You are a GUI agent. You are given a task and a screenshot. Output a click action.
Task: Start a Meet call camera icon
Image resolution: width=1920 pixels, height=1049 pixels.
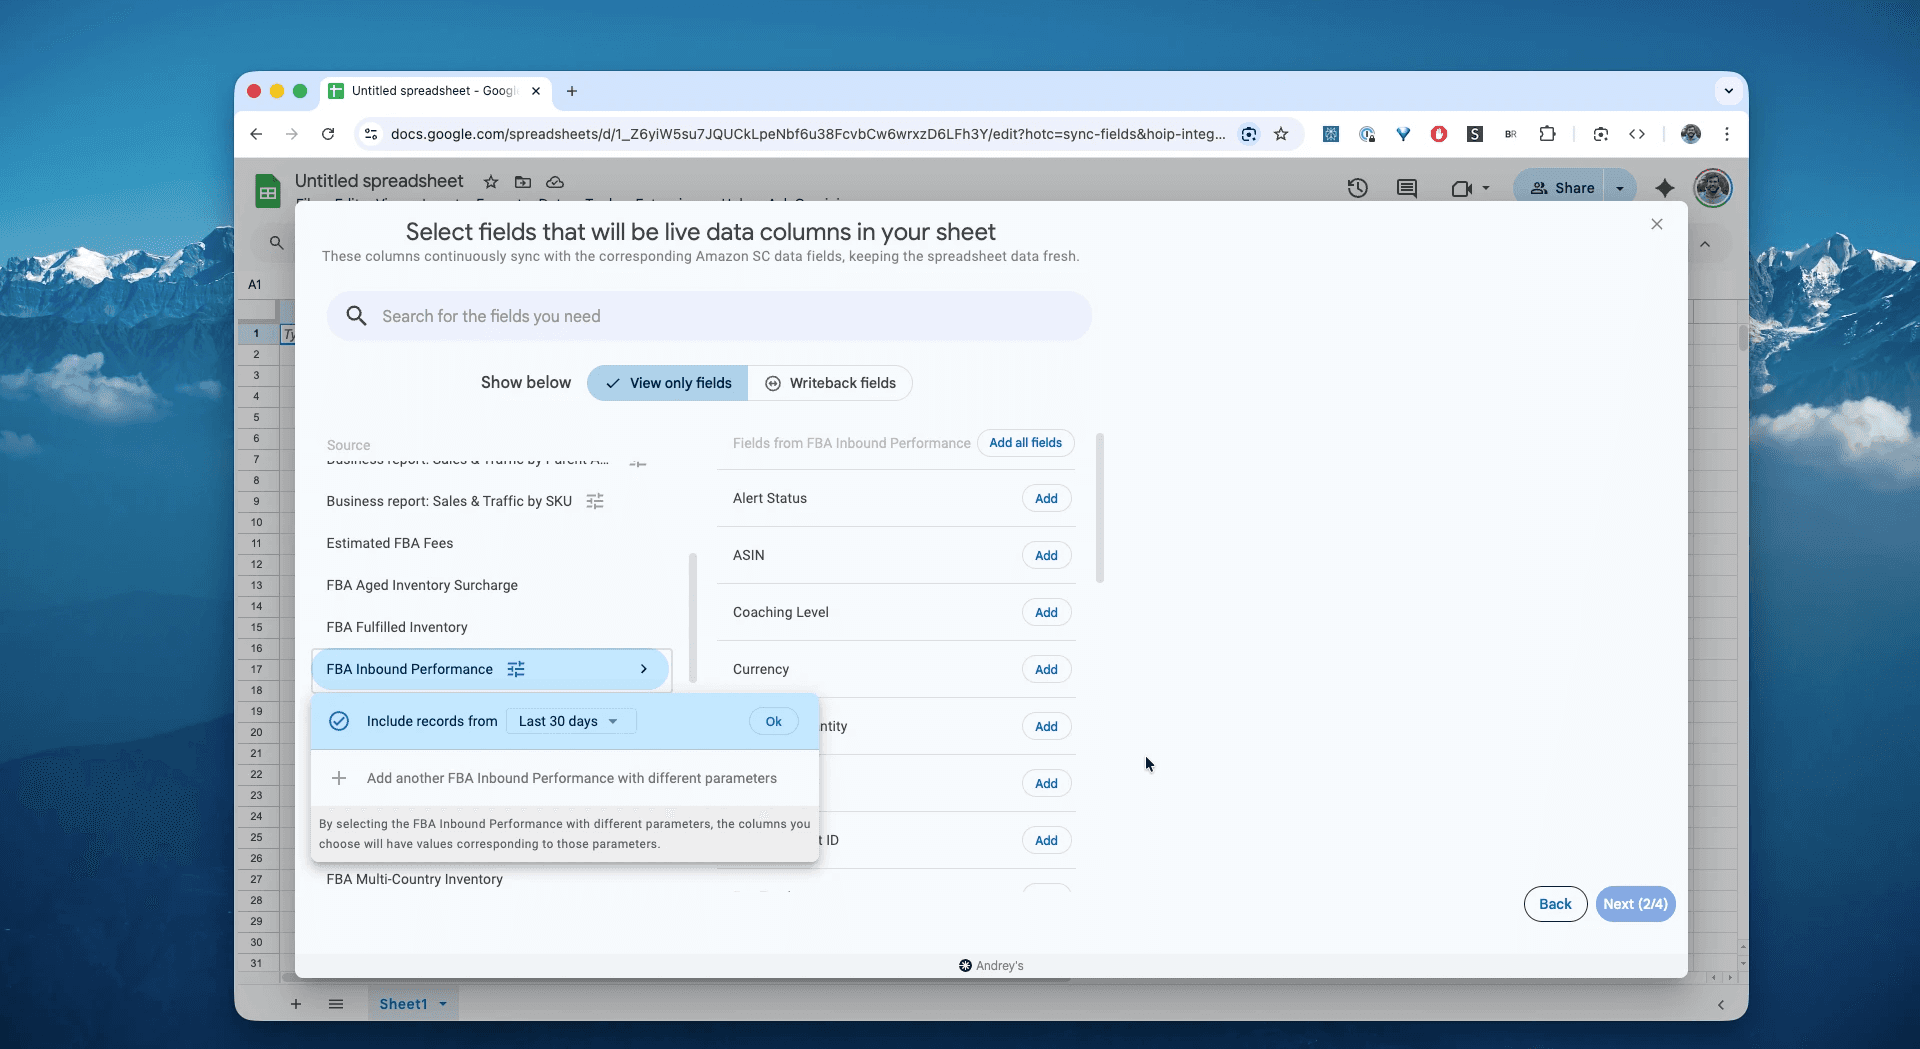click(x=1461, y=188)
